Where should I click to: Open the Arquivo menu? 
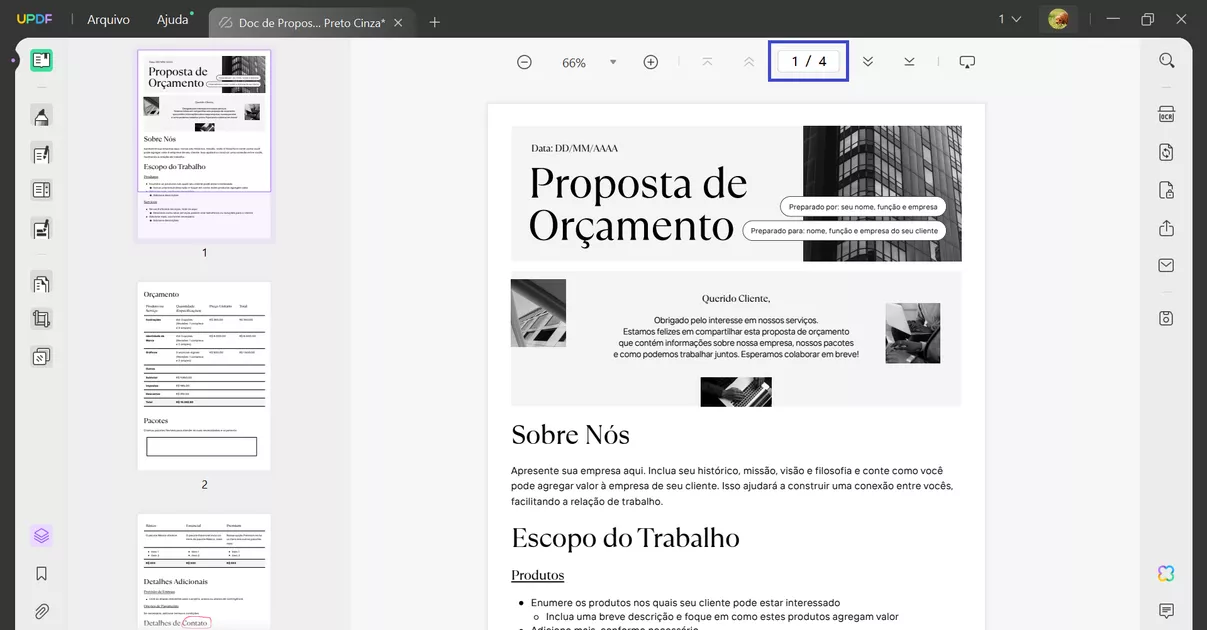pyautogui.click(x=107, y=19)
